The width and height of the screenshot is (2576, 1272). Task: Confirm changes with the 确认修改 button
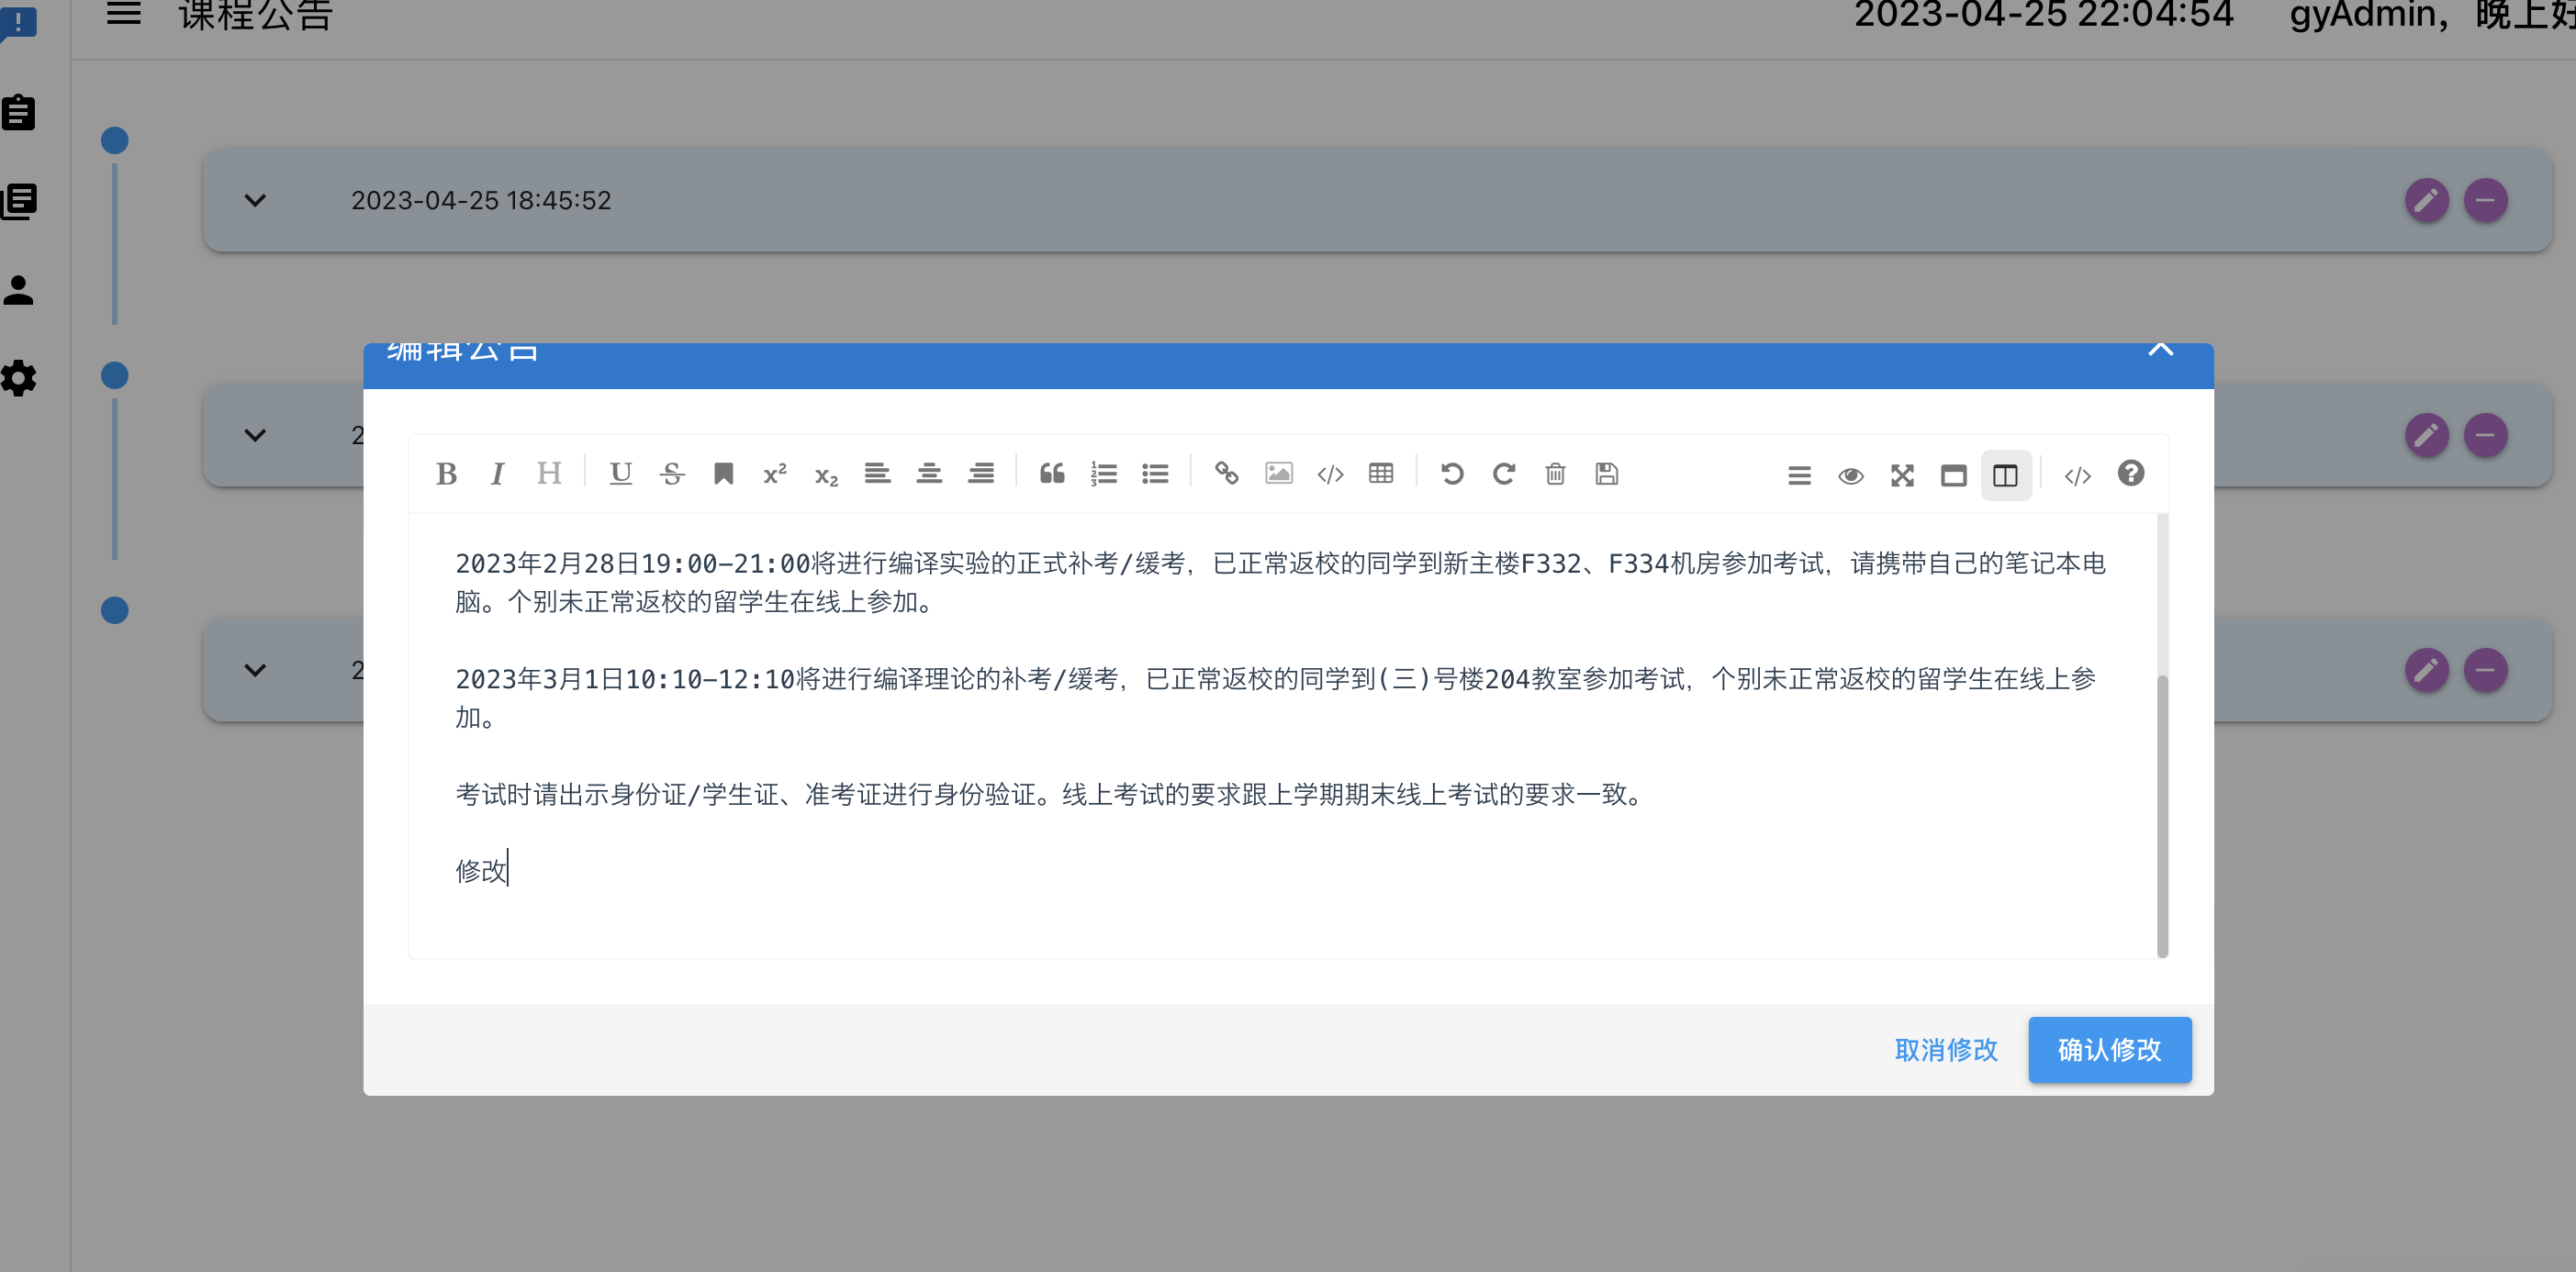pos(2109,1050)
